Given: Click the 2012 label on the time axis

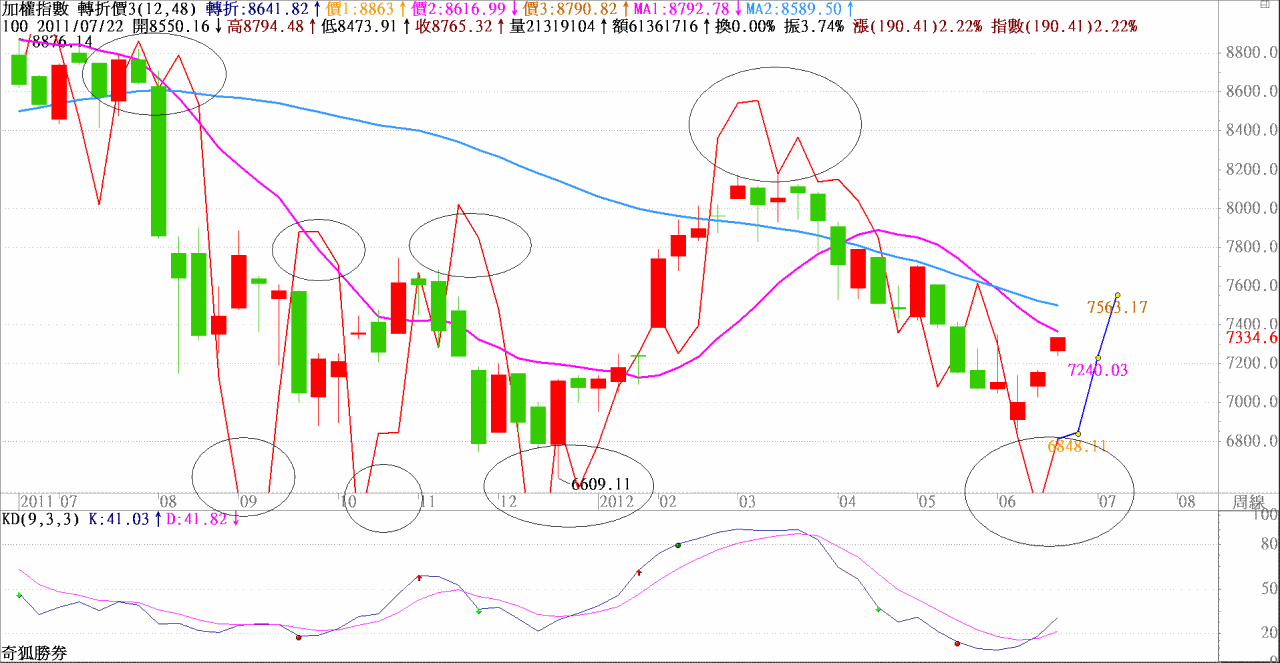Looking at the screenshot, I should [x=617, y=500].
